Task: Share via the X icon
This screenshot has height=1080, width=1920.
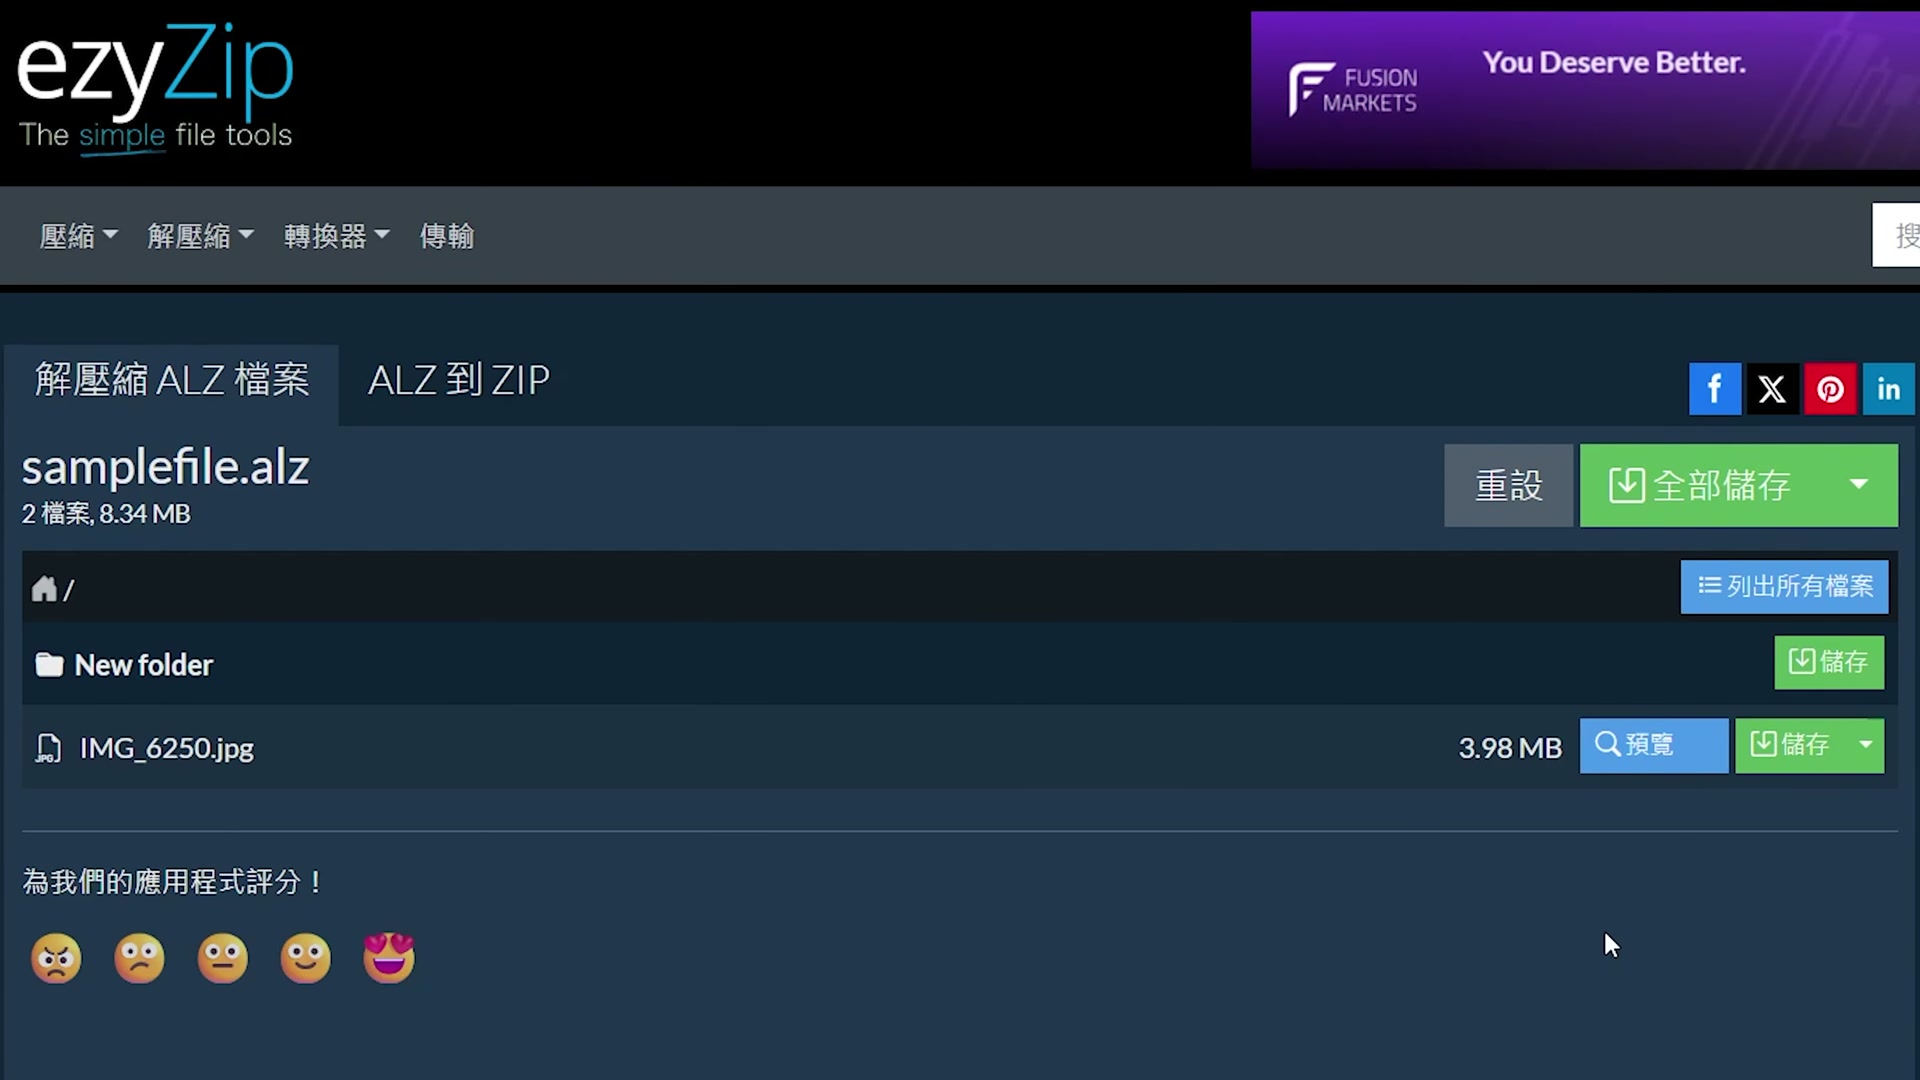Action: [1772, 389]
